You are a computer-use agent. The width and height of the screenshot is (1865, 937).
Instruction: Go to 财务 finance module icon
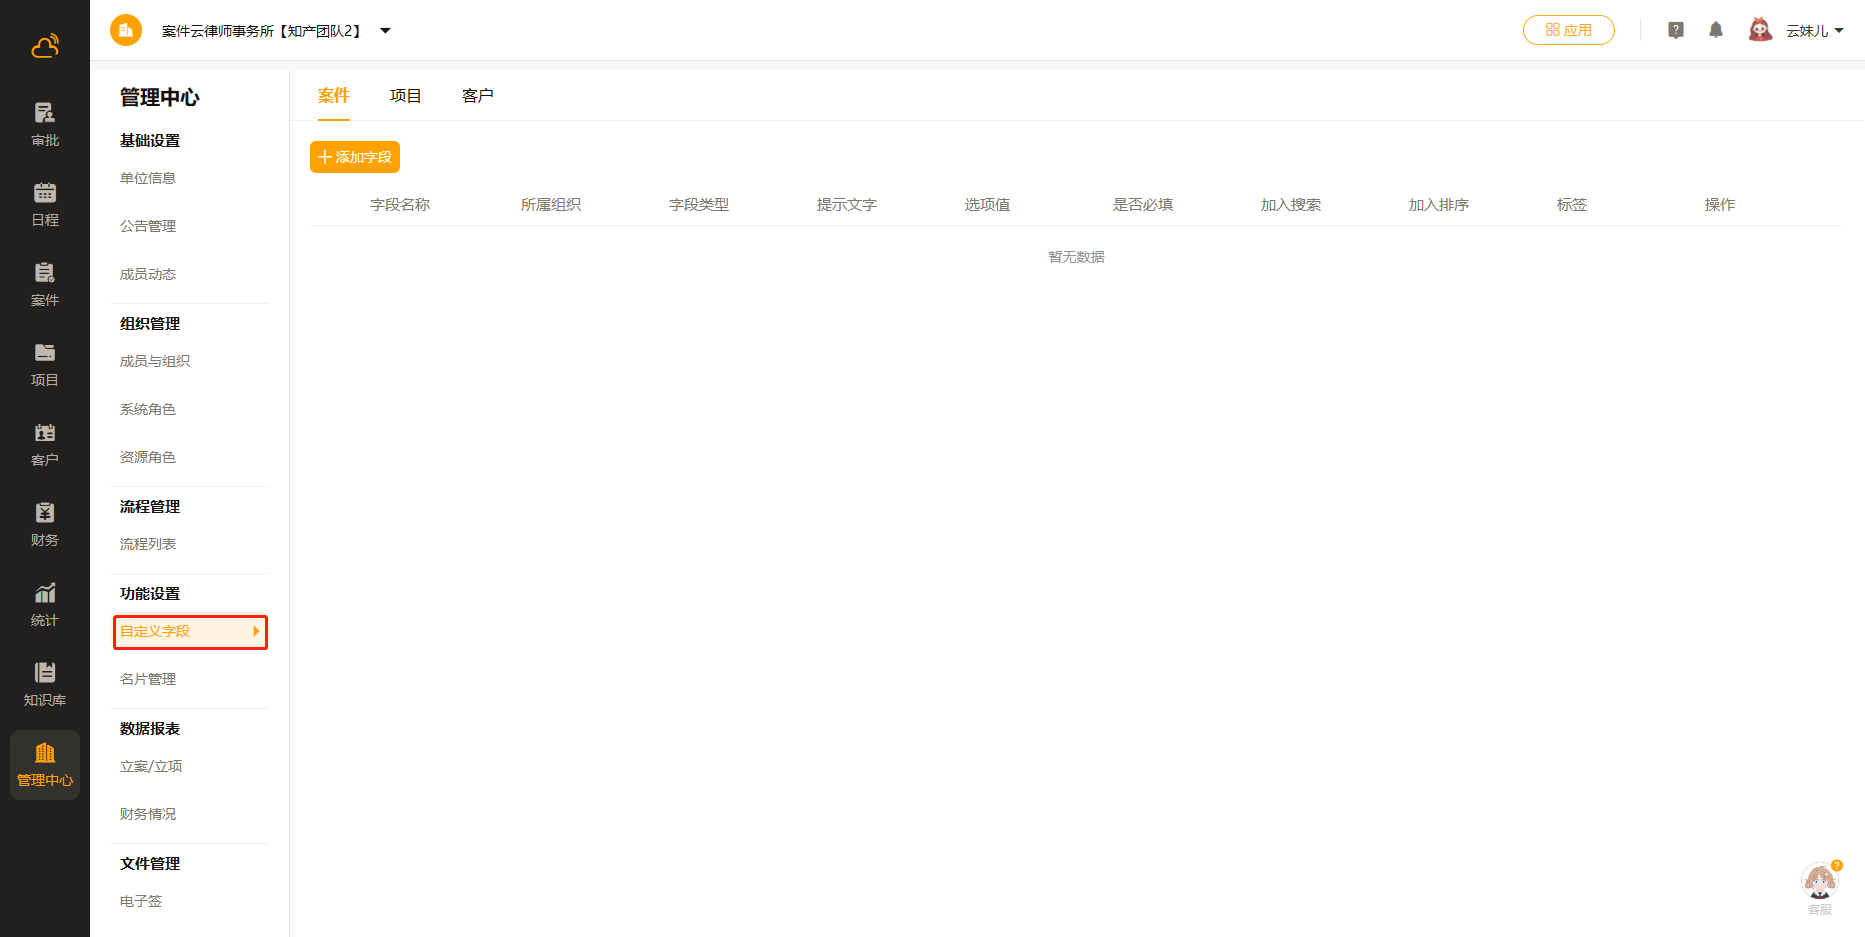coord(45,514)
